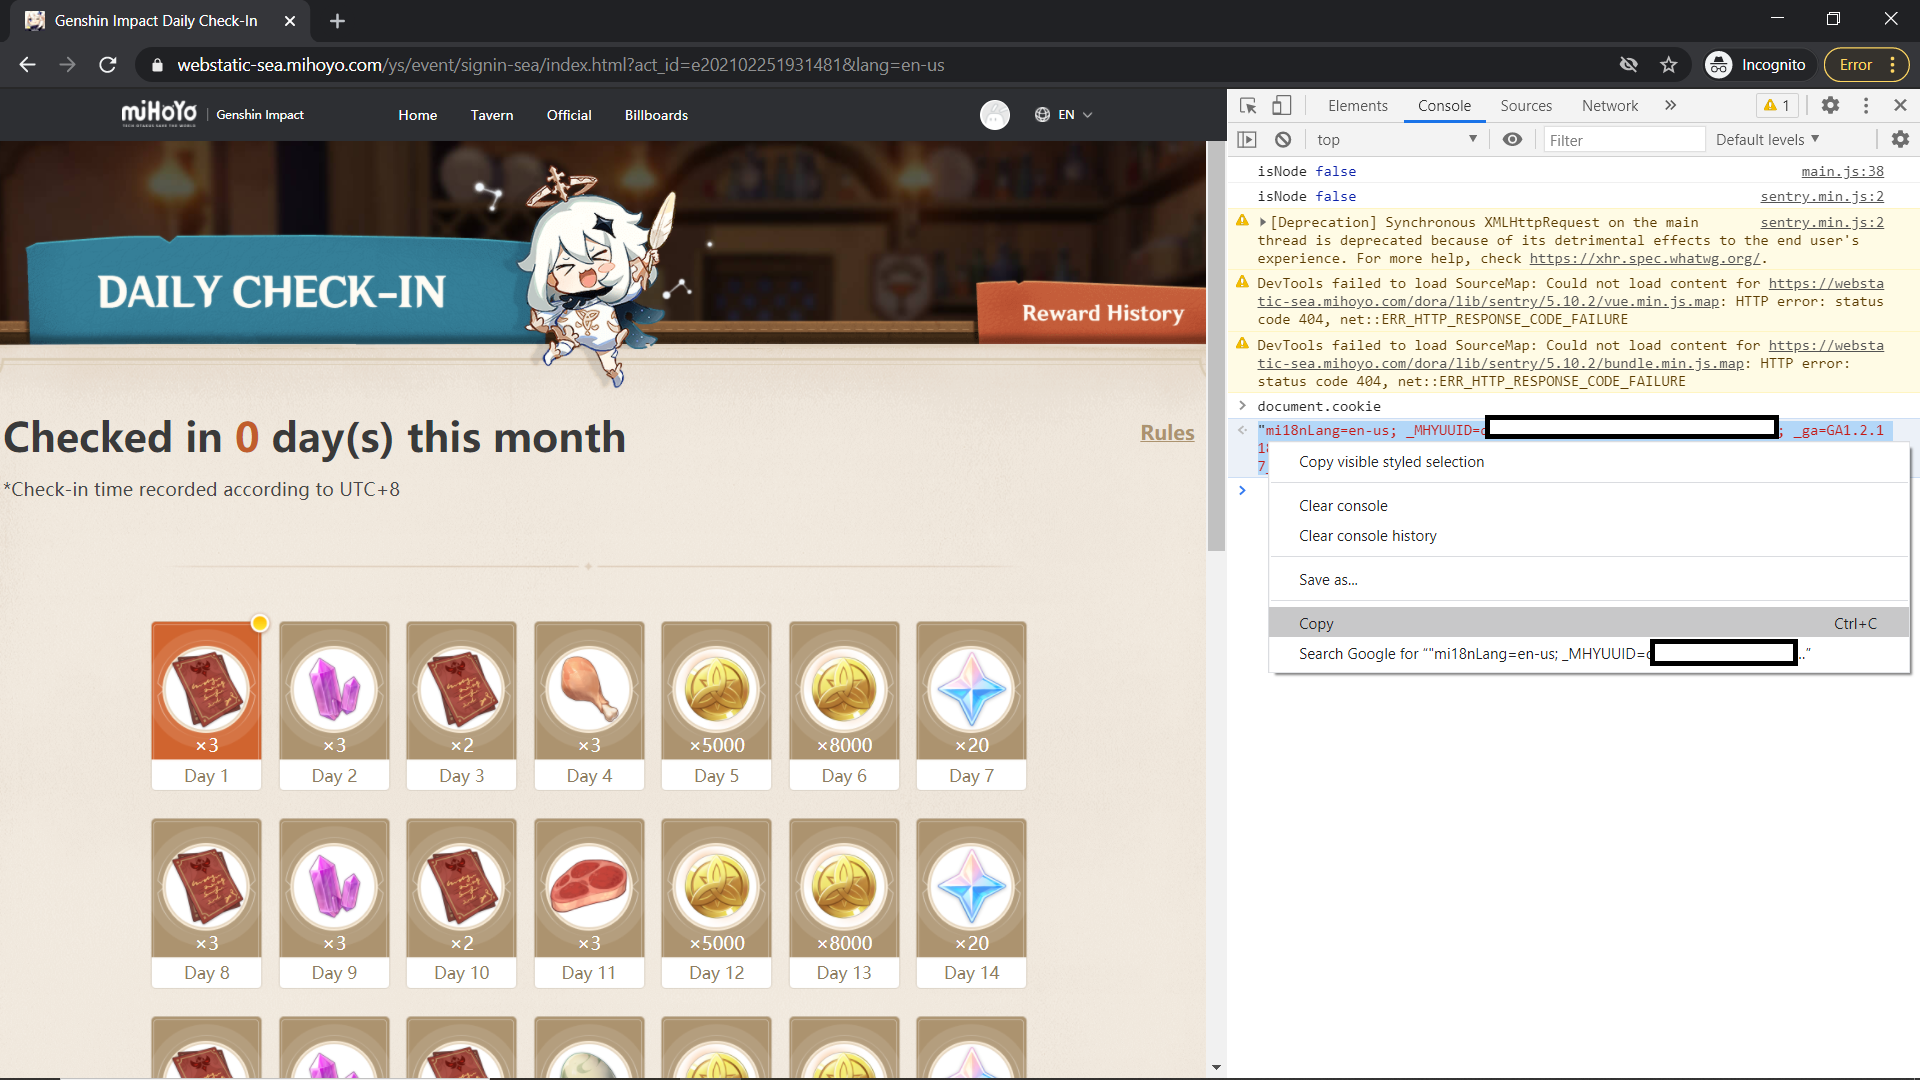This screenshot has width=1920, height=1080.
Task: Open console settings gear next to Default levels
Action: [1900, 140]
